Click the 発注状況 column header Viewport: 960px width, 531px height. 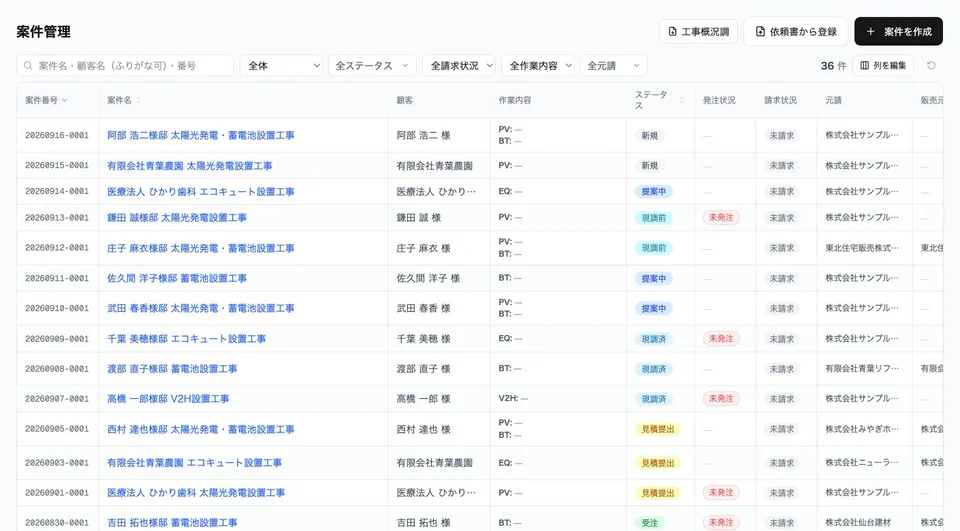coord(719,100)
